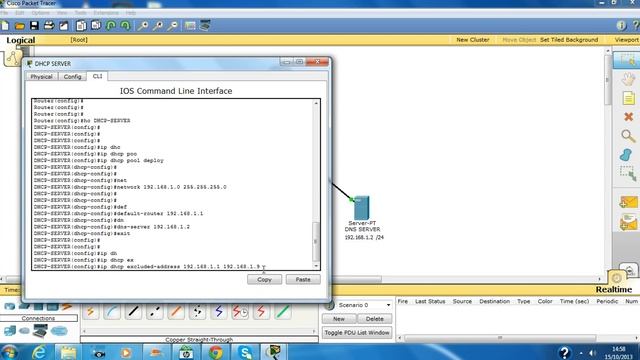Open the Activity Wizard toolbar icon
The width and height of the screenshot is (640, 360).
(x=64, y=26)
